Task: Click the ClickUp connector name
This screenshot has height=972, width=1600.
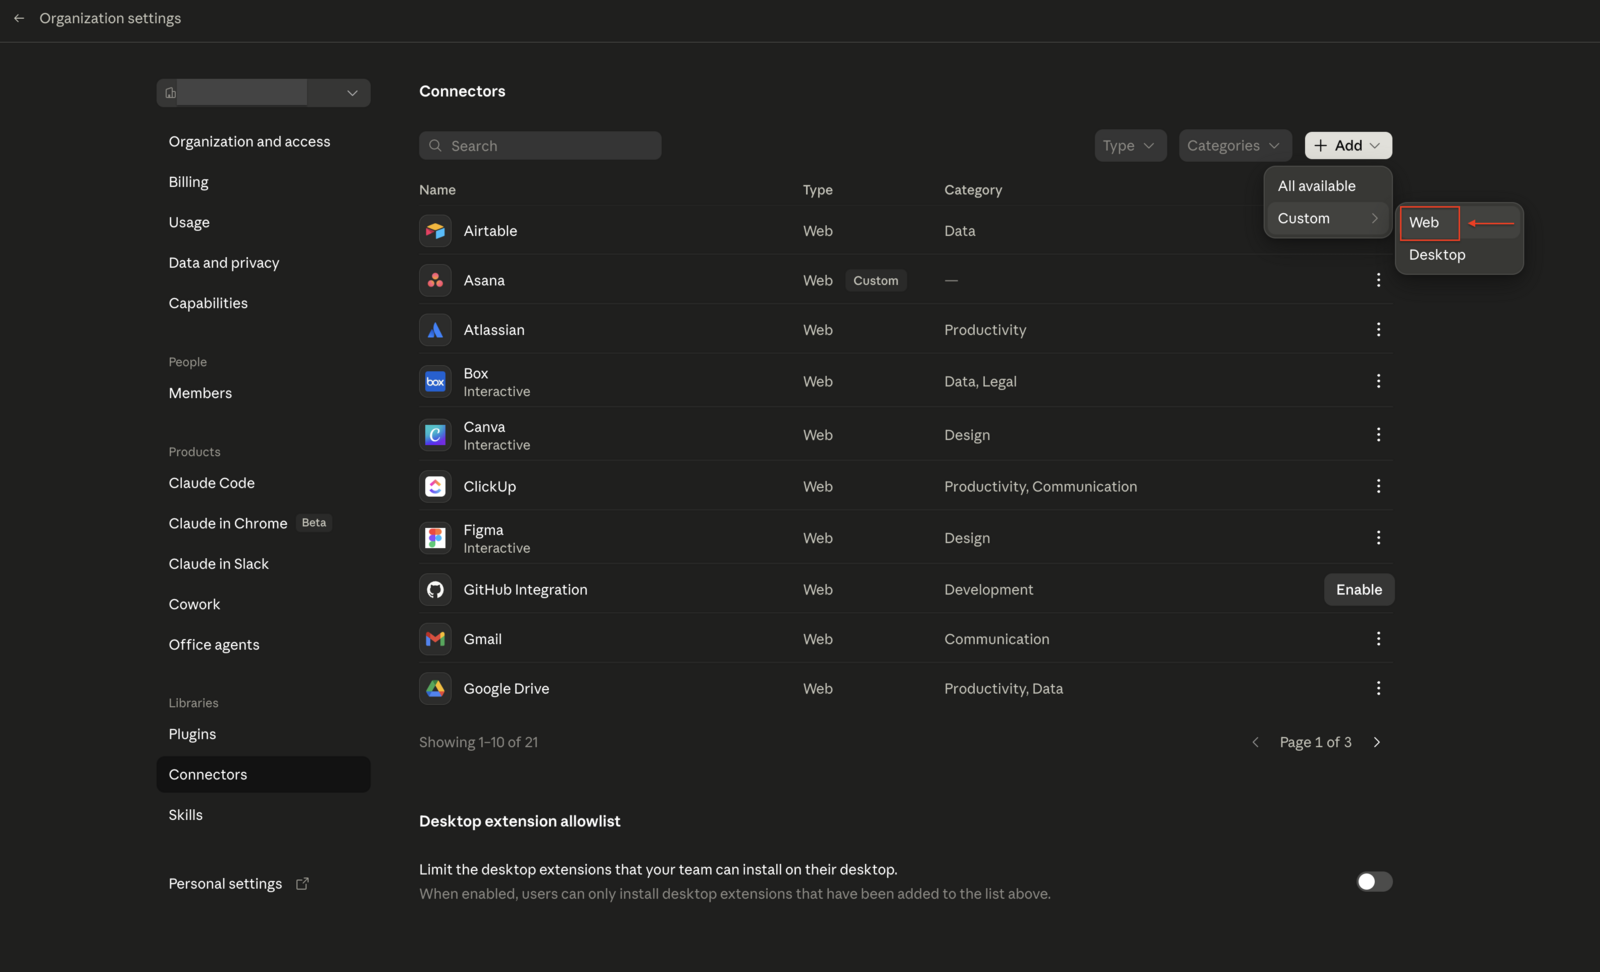Action: [x=490, y=487]
